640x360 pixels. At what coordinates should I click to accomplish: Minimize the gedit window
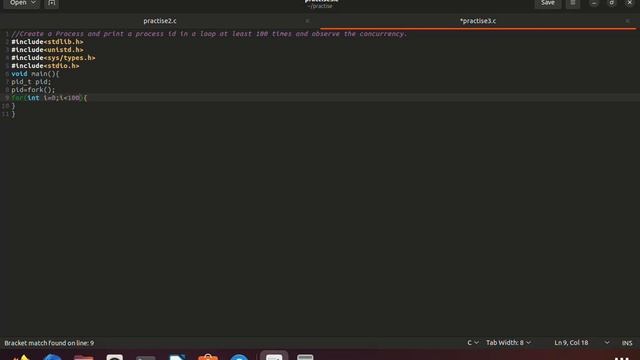(x=594, y=3)
